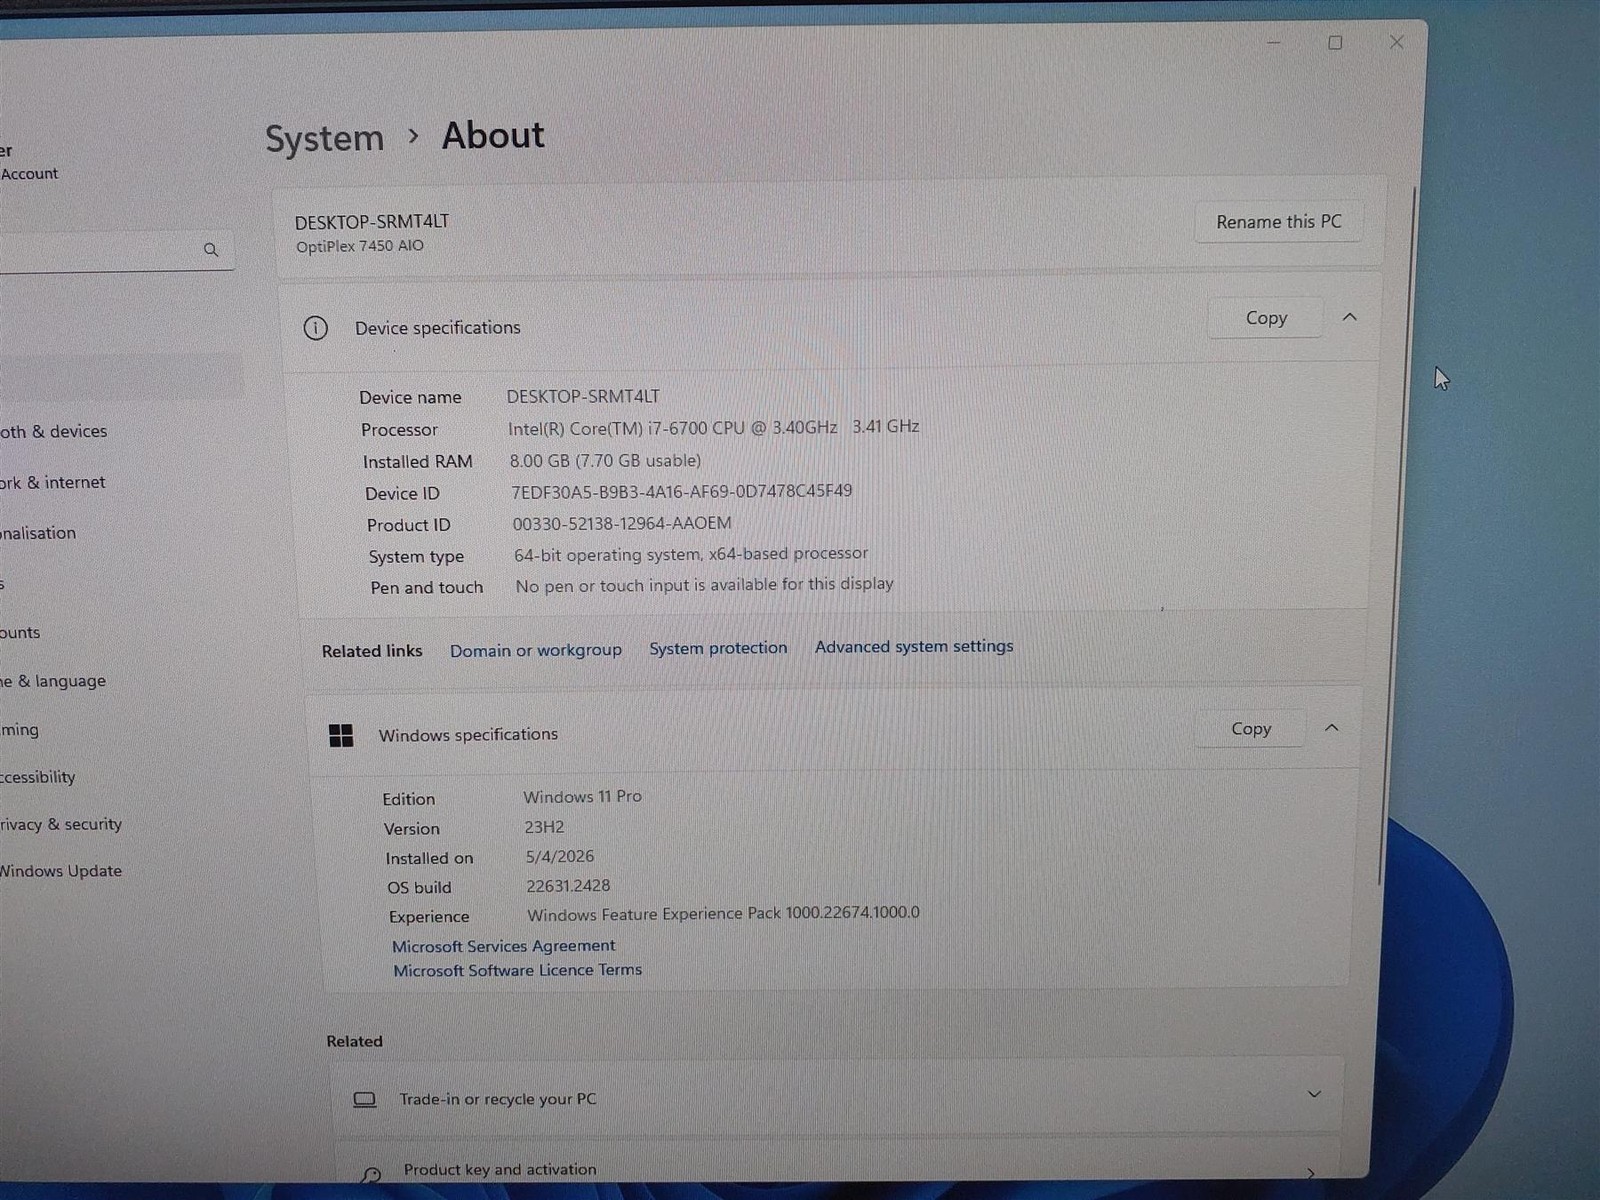Click the laptop icon next to Trade-in
Image resolution: width=1600 pixels, height=1200 pixels.
(365, 1100)
